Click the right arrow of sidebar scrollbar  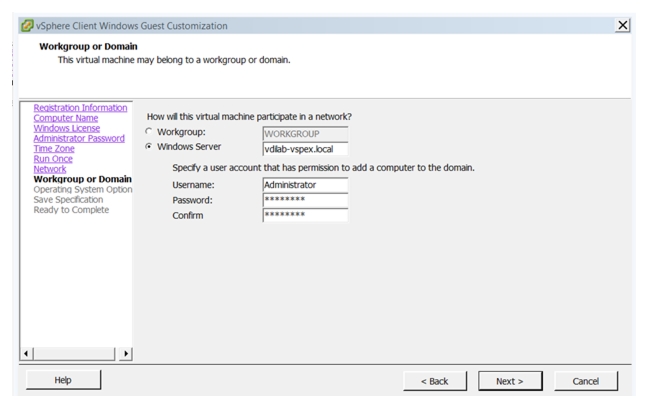[126, 354]
